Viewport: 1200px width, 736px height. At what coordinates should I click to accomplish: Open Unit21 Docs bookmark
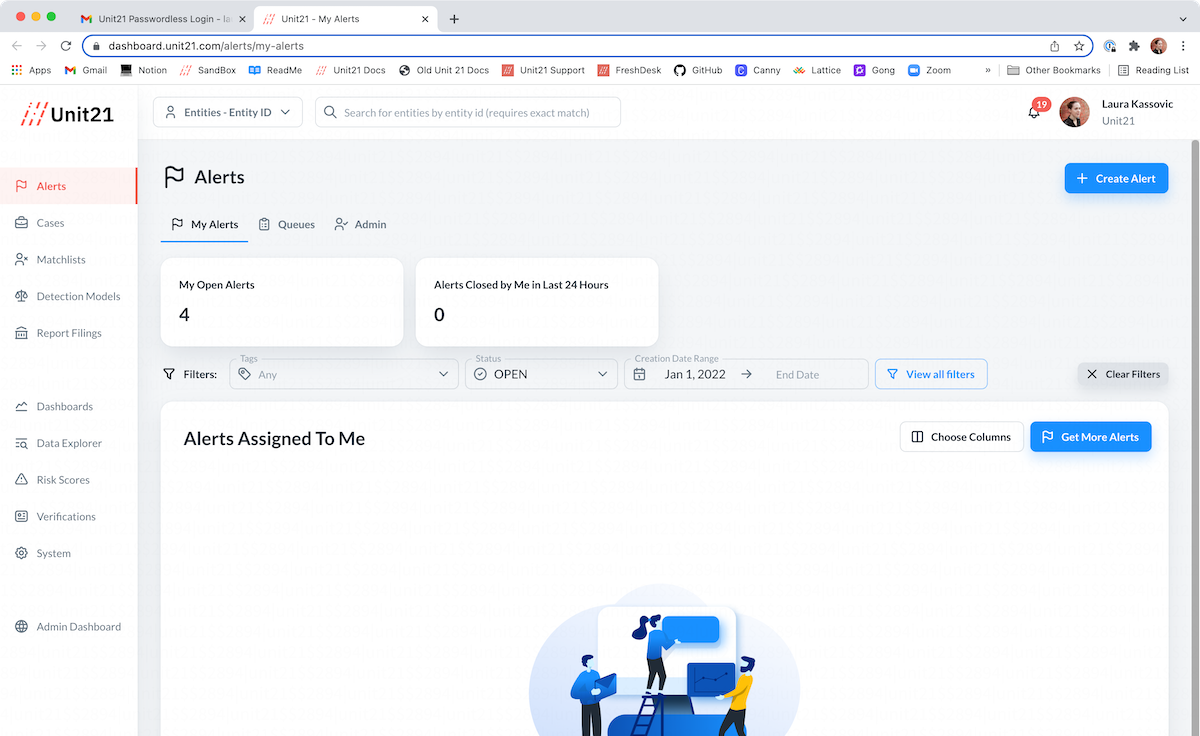pyautogui.click(x=351, y=70)
